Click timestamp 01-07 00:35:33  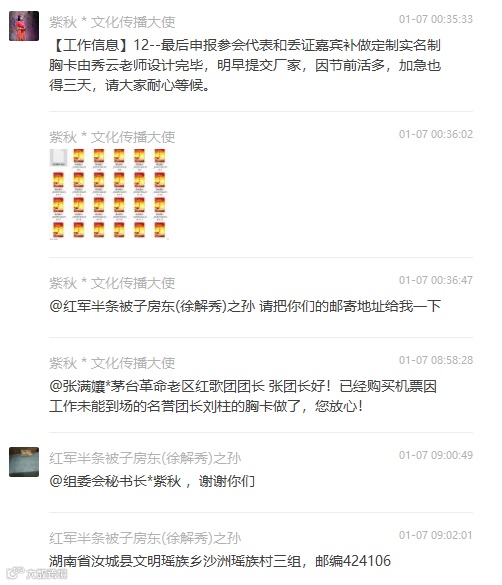pyautogui.click(x=436, y=19)
